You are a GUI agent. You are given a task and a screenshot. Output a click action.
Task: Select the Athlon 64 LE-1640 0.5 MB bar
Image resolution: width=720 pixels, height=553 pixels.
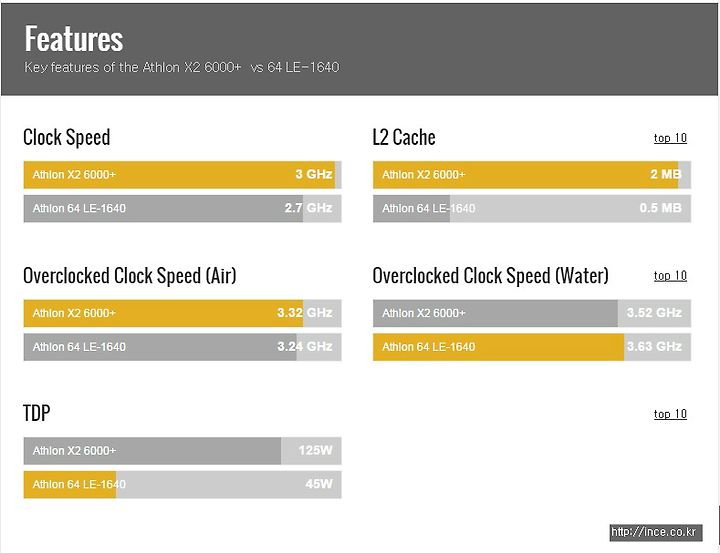pyautogui.click(x=532, y=209)
